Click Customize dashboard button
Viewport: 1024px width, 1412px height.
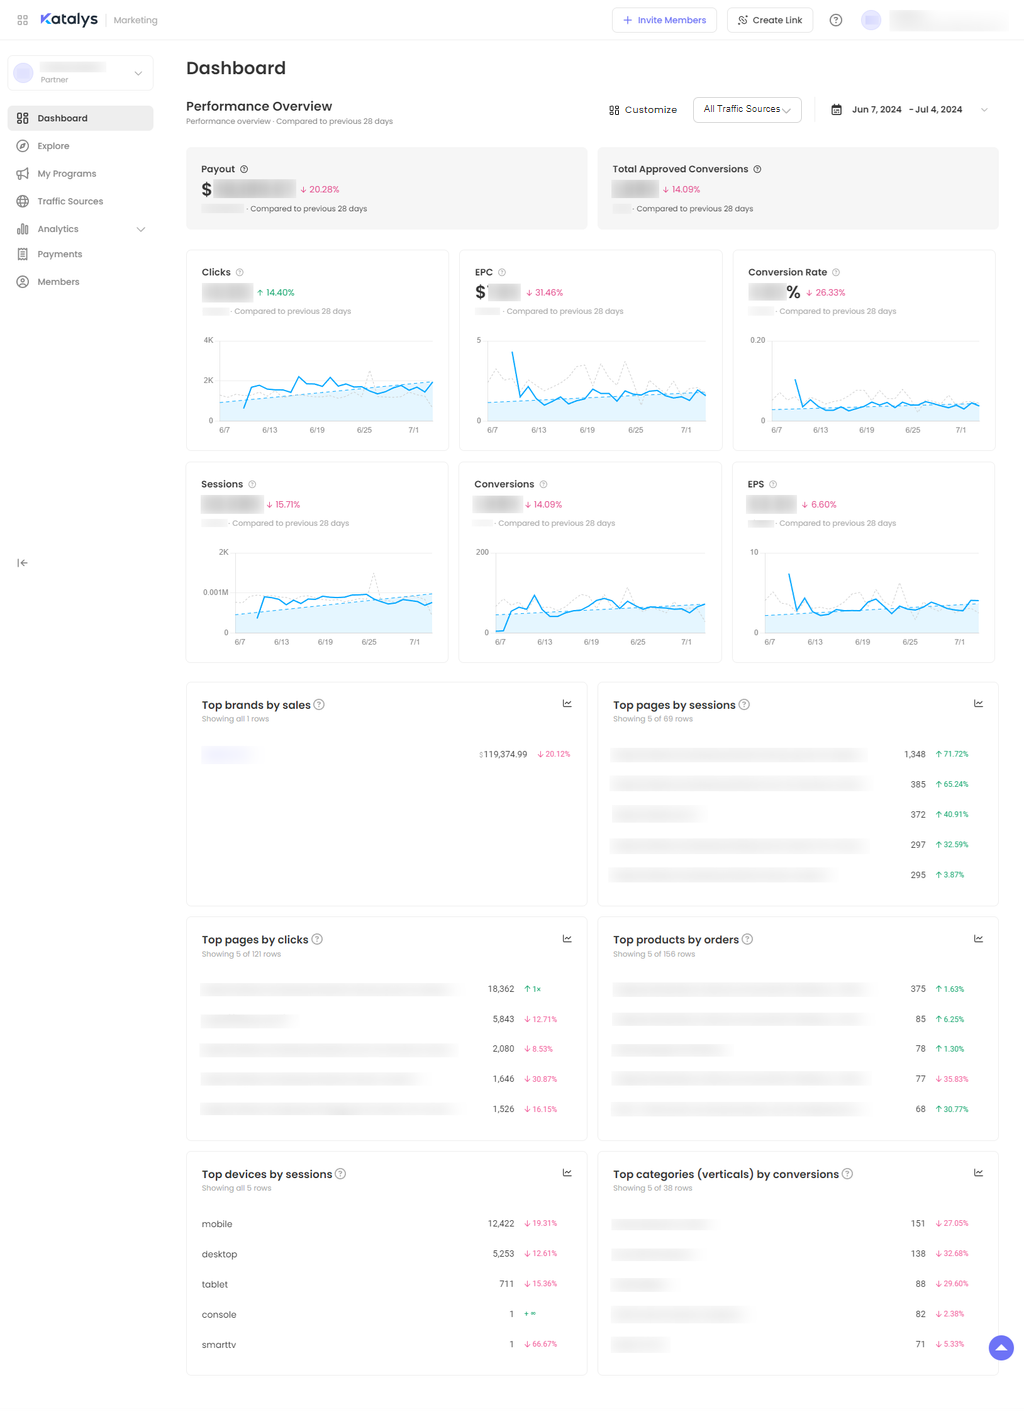tap(643, 110)
